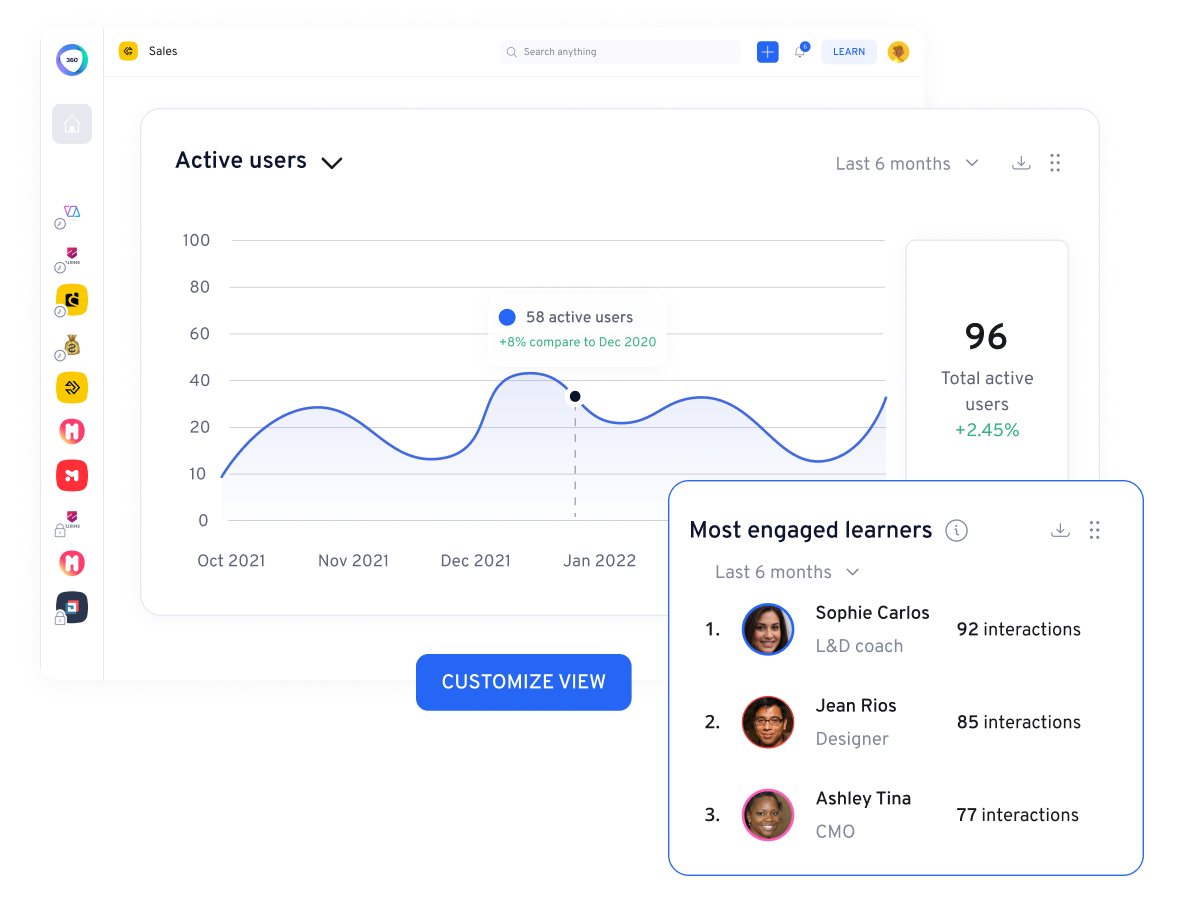Image resolution: width=1200 pixels, height=900 pixels.
Task: Click the Sales workspace label
Action: (x=163, y=51)
